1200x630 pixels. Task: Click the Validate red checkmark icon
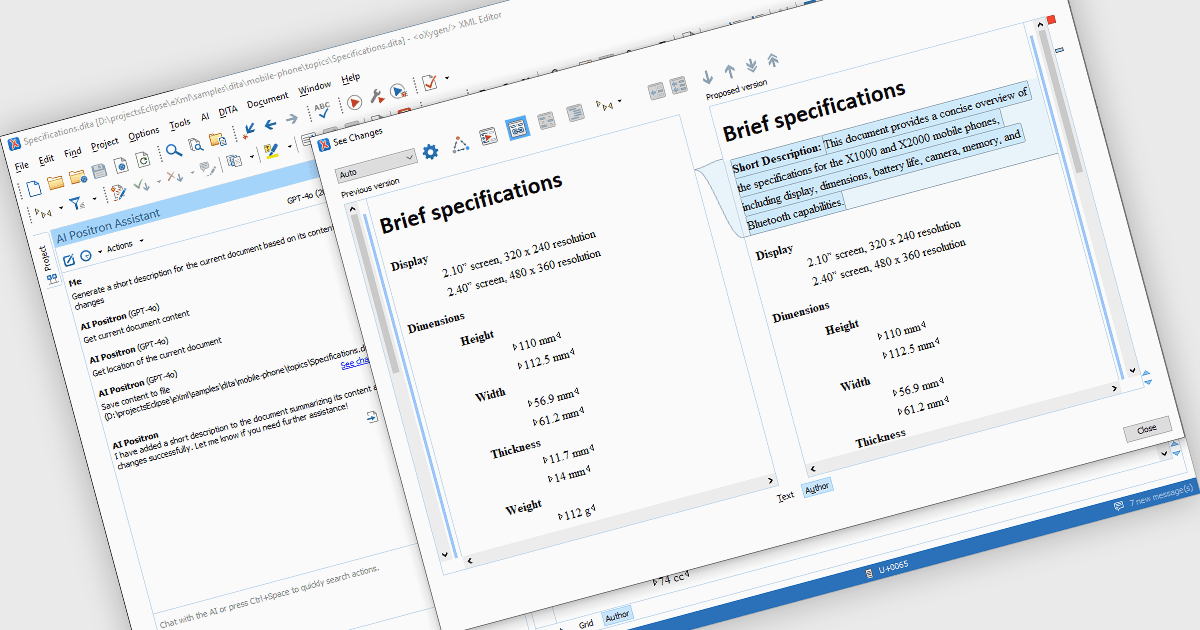coord(429,83)
